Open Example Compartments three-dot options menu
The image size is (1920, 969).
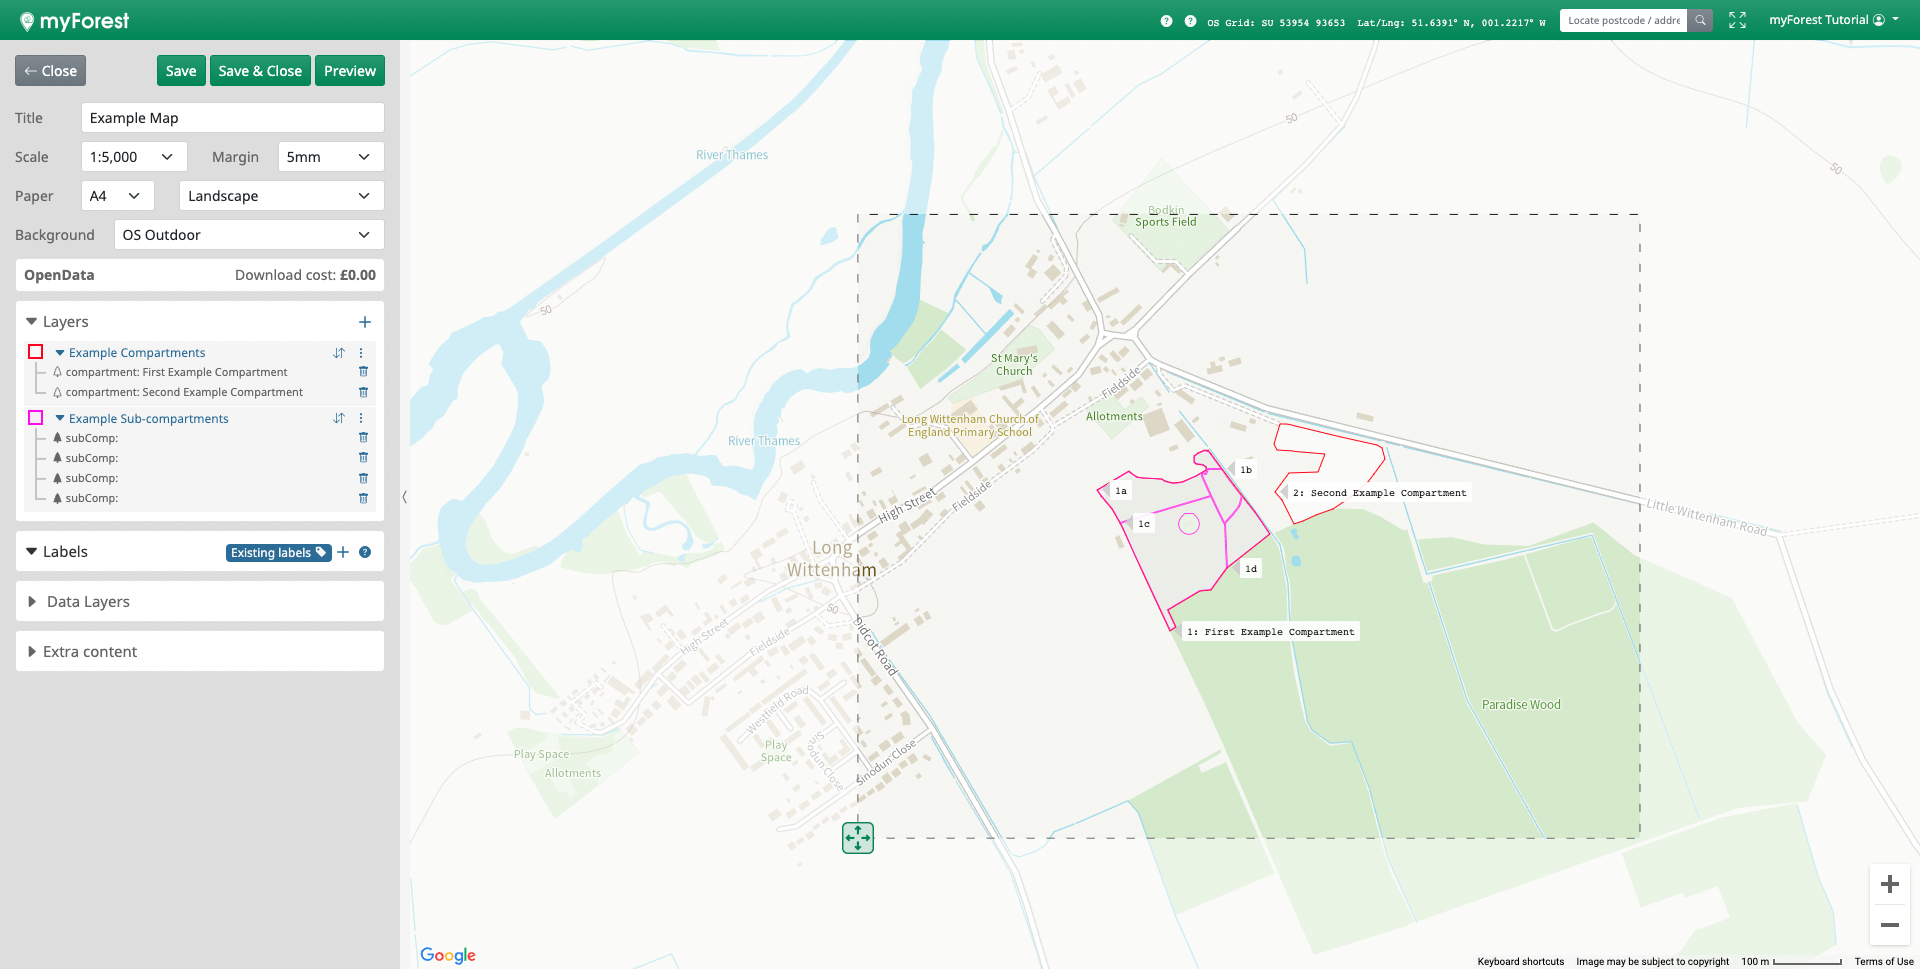click(361, 353)
